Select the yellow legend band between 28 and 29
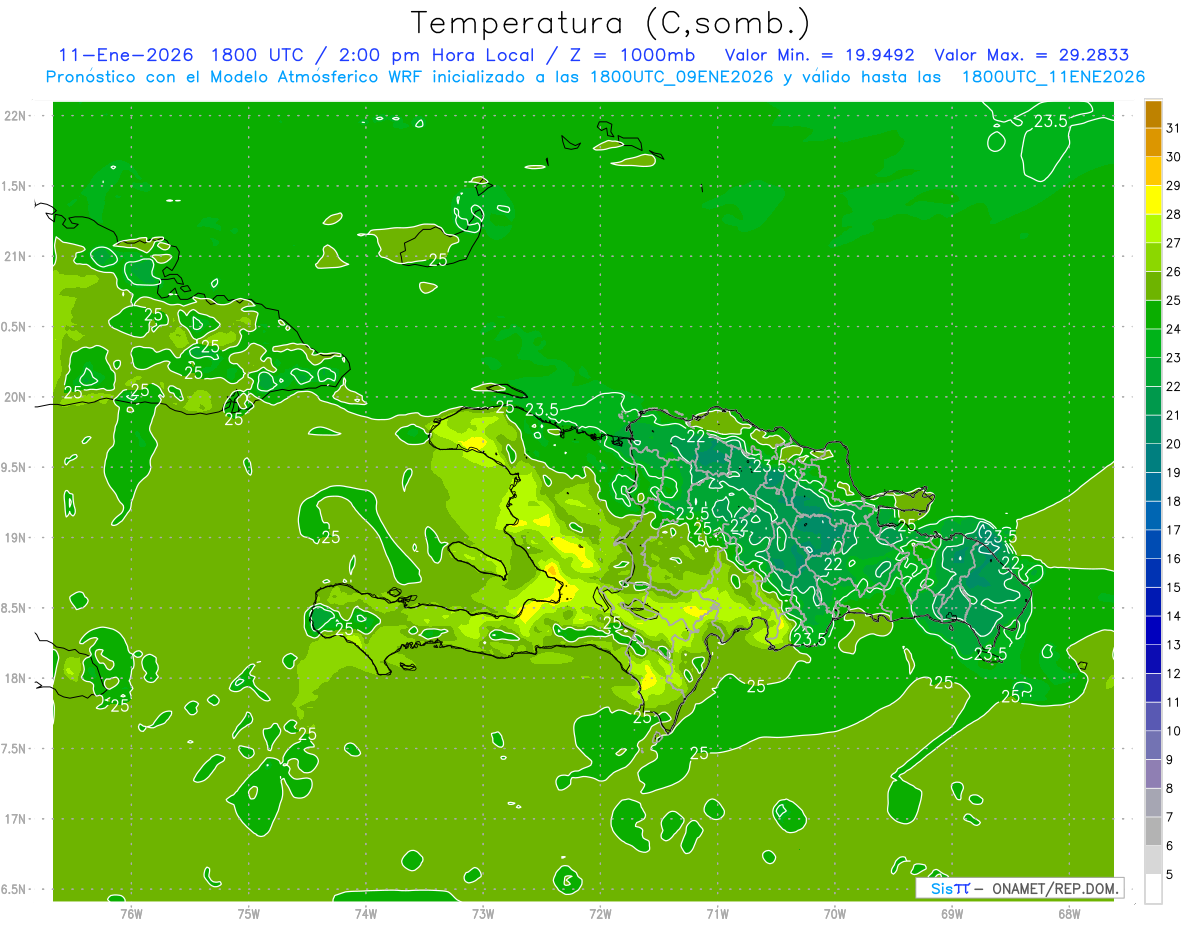1200x927 pixels. pos(1153,200)
